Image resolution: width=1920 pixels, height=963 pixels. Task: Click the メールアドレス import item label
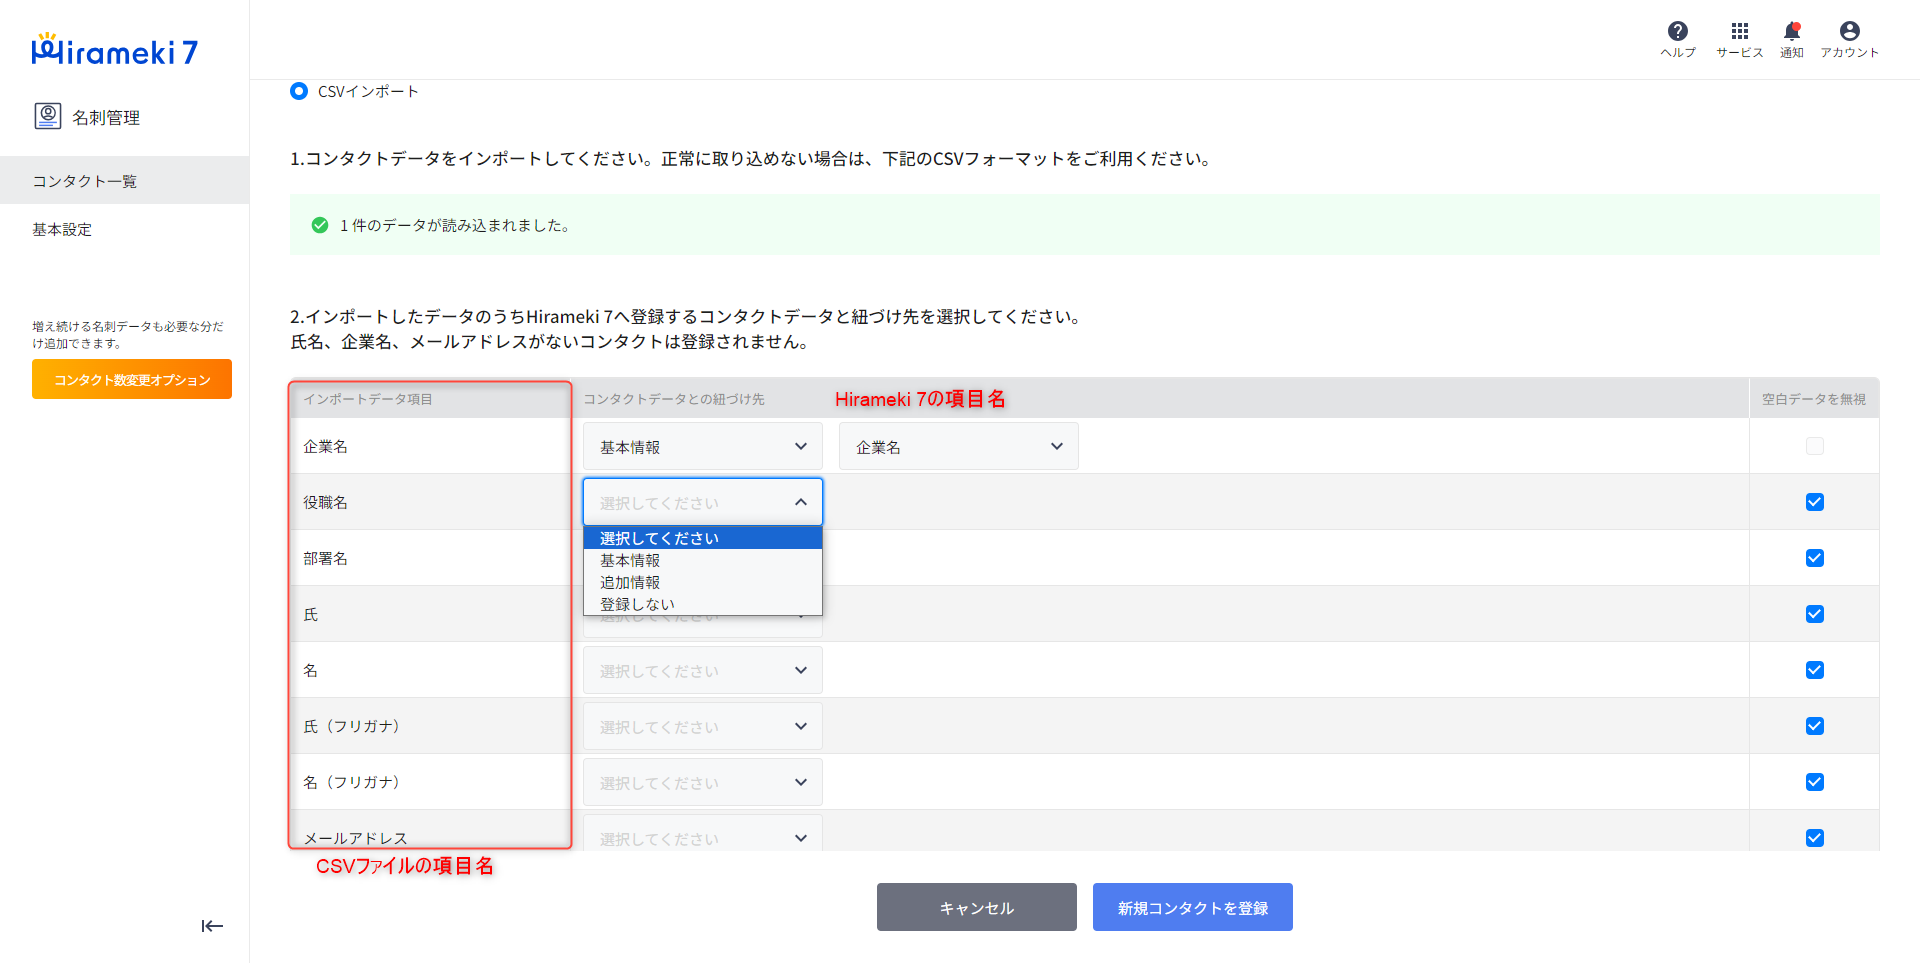[356, 838]
